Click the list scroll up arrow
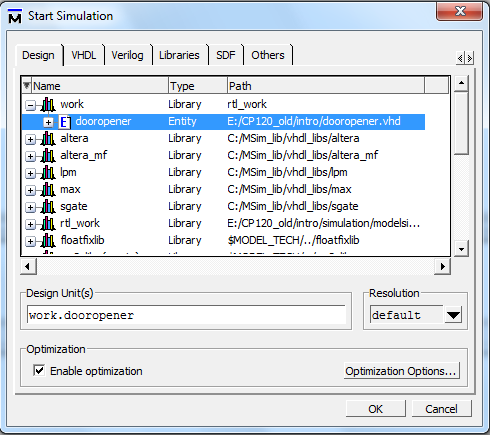This screenshot has height=435, width=490. pyautogui.click(x=461, y=82)
